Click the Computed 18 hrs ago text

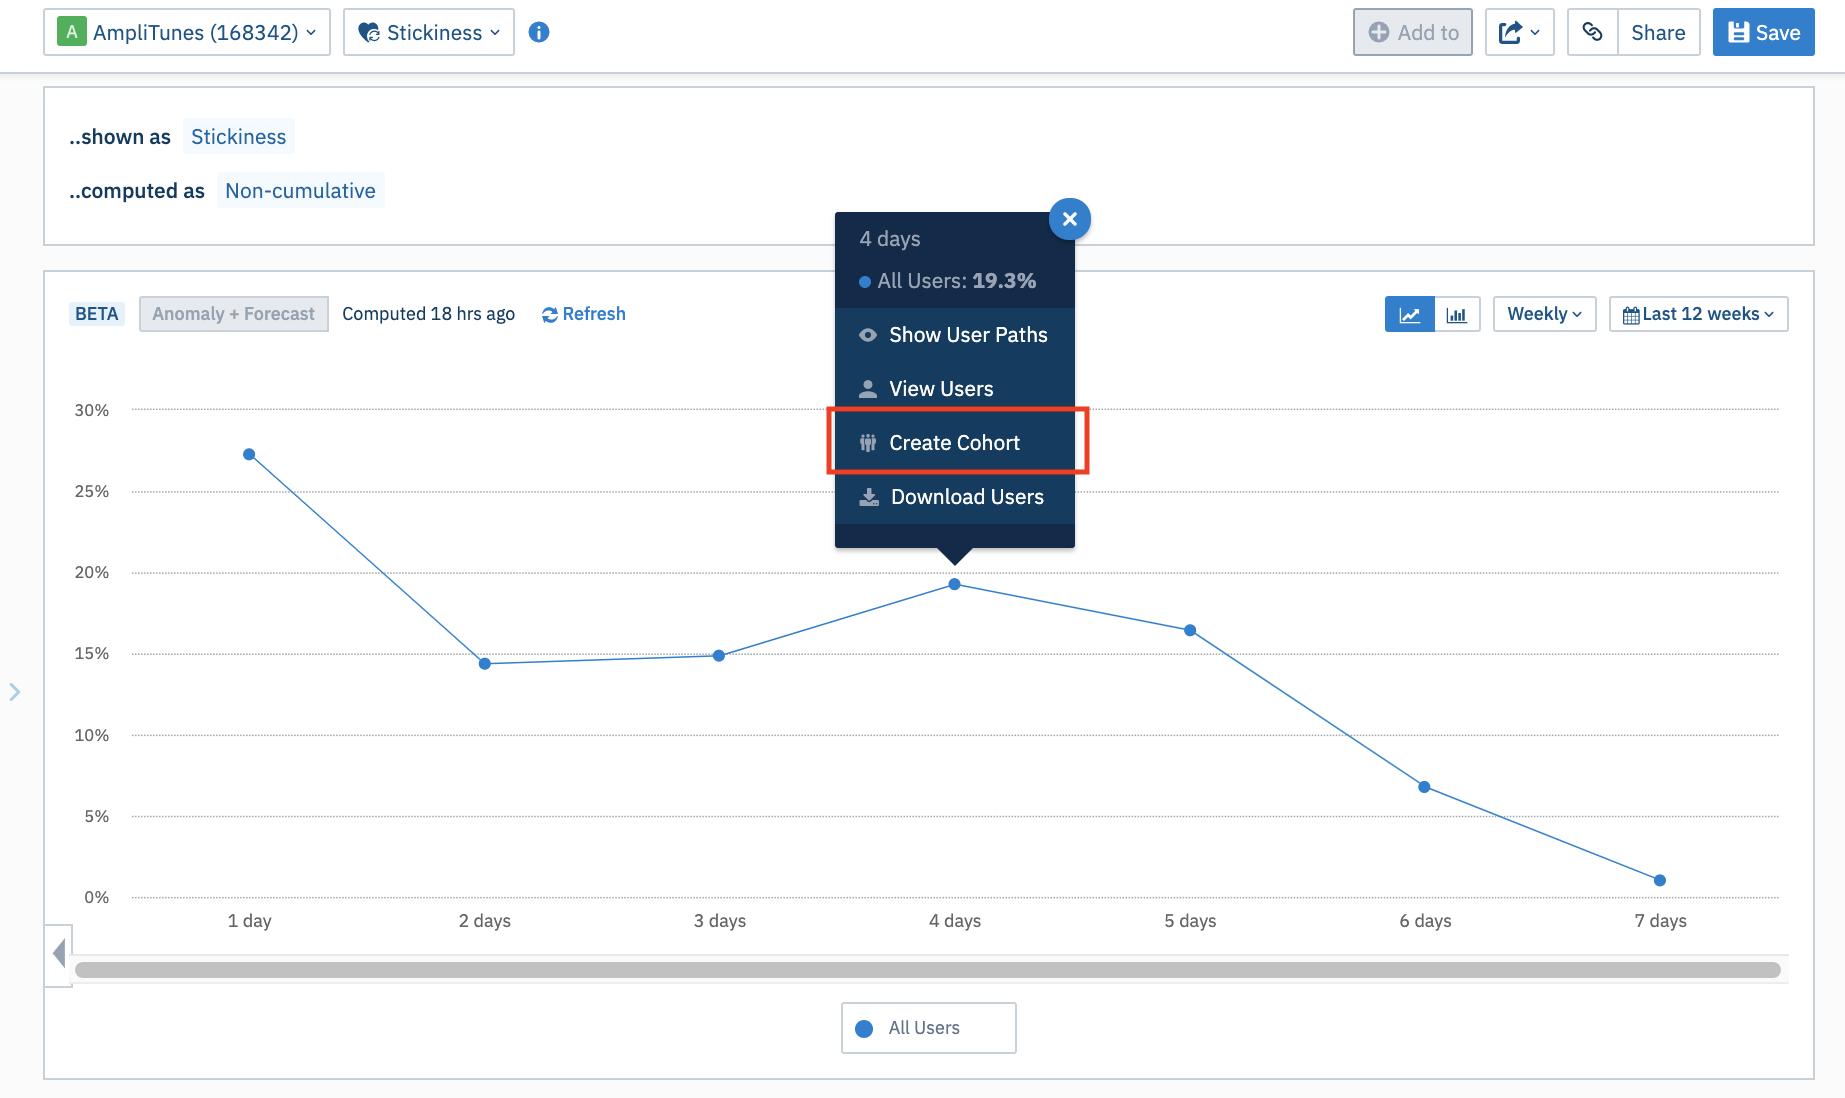pyautogui.click(x=428, y=314)
